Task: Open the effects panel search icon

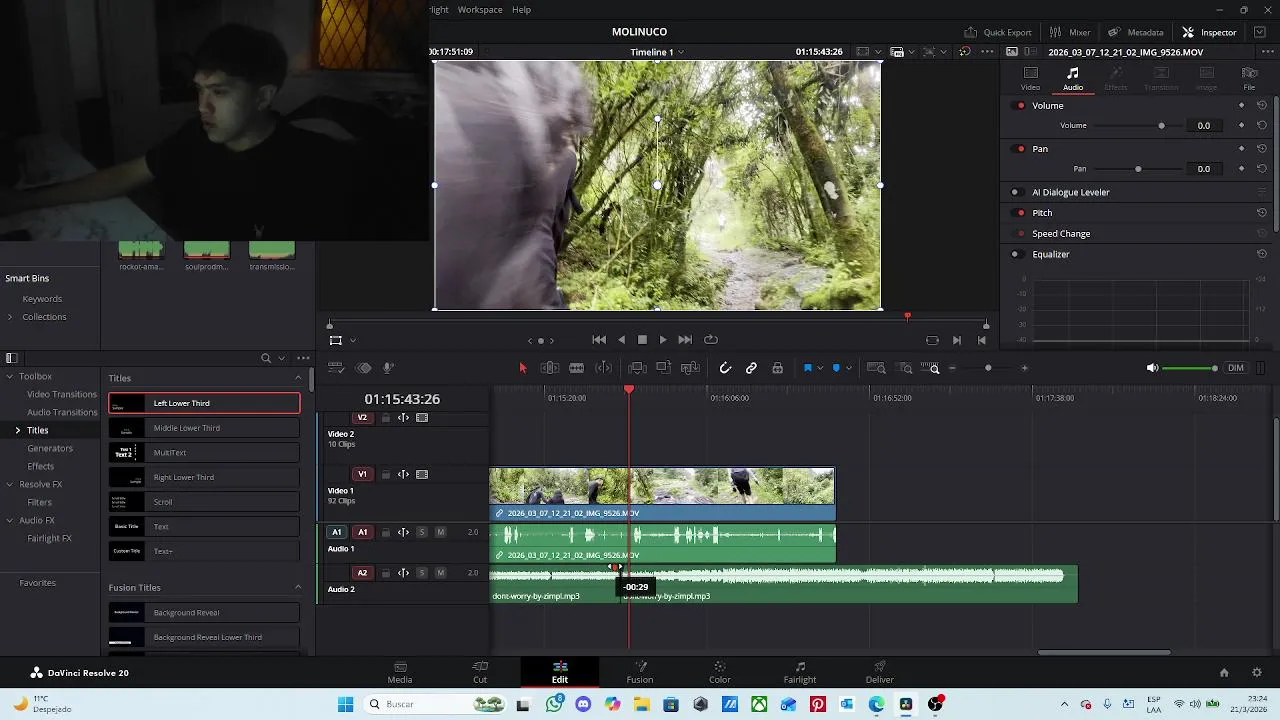Action: (266, 358)
